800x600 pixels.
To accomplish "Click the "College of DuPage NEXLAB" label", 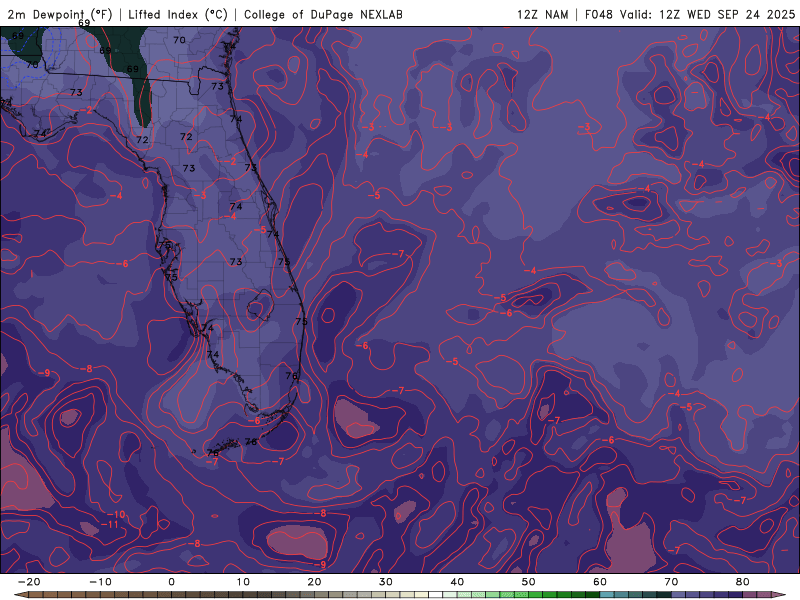I will coord(323,14).
